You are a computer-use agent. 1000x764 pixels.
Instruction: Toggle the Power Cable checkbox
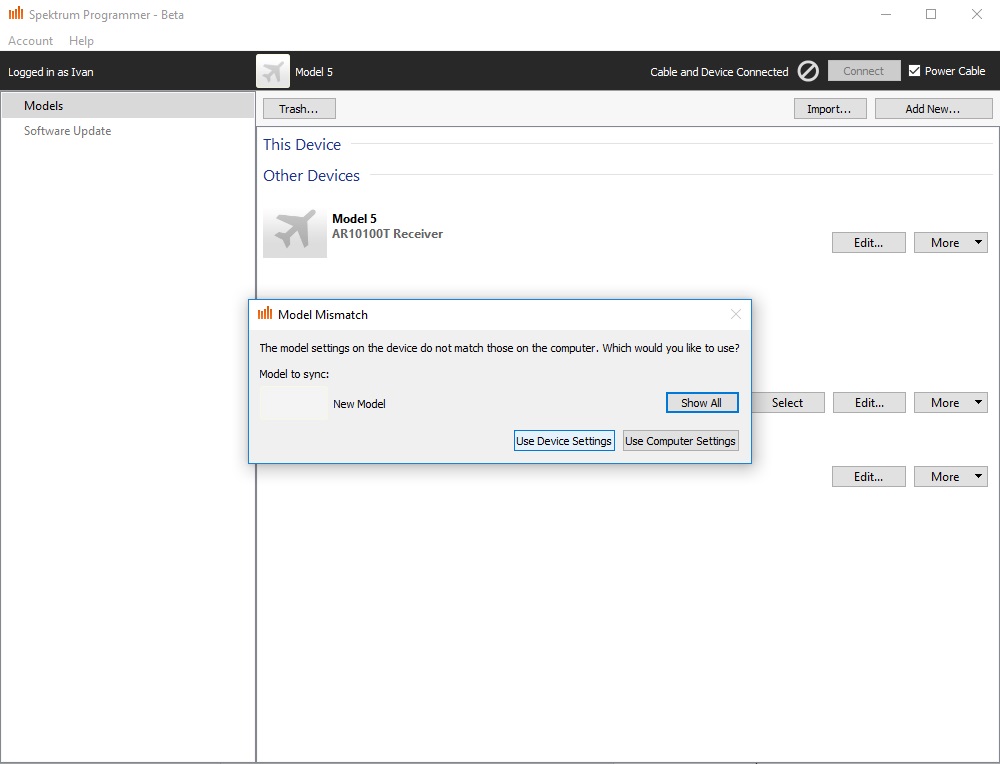click(914, 71)
